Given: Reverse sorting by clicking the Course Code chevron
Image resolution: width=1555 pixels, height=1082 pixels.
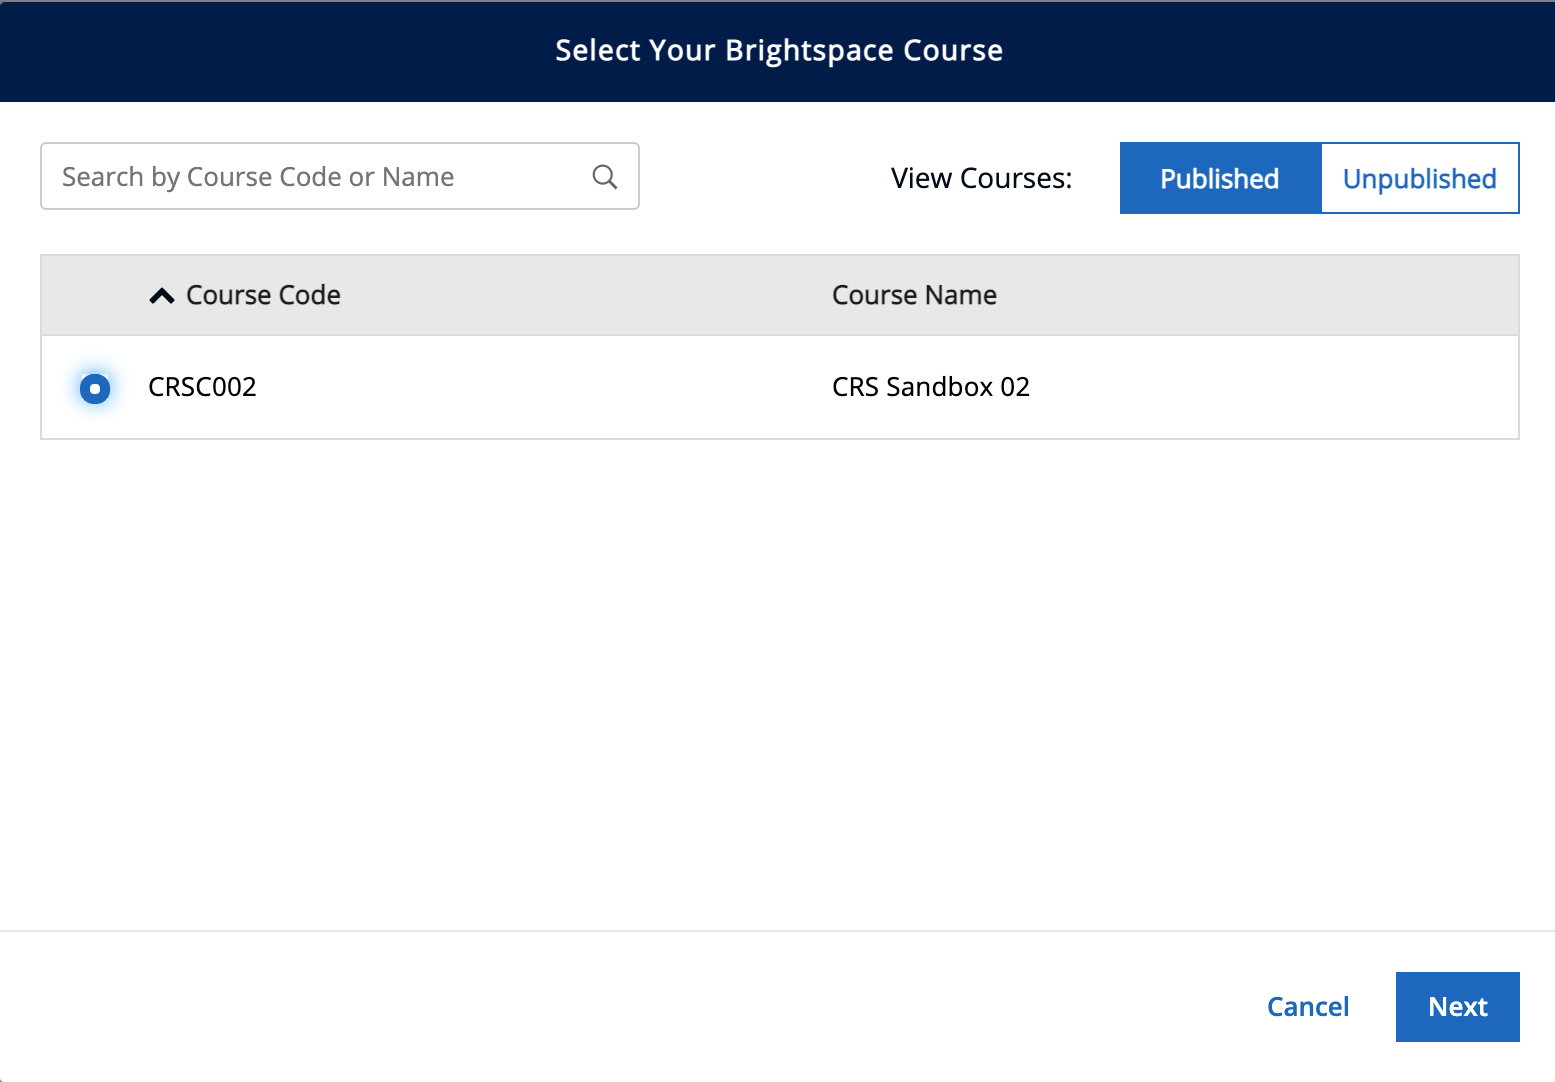Looking at the screenshot, I should click(161, 295).
